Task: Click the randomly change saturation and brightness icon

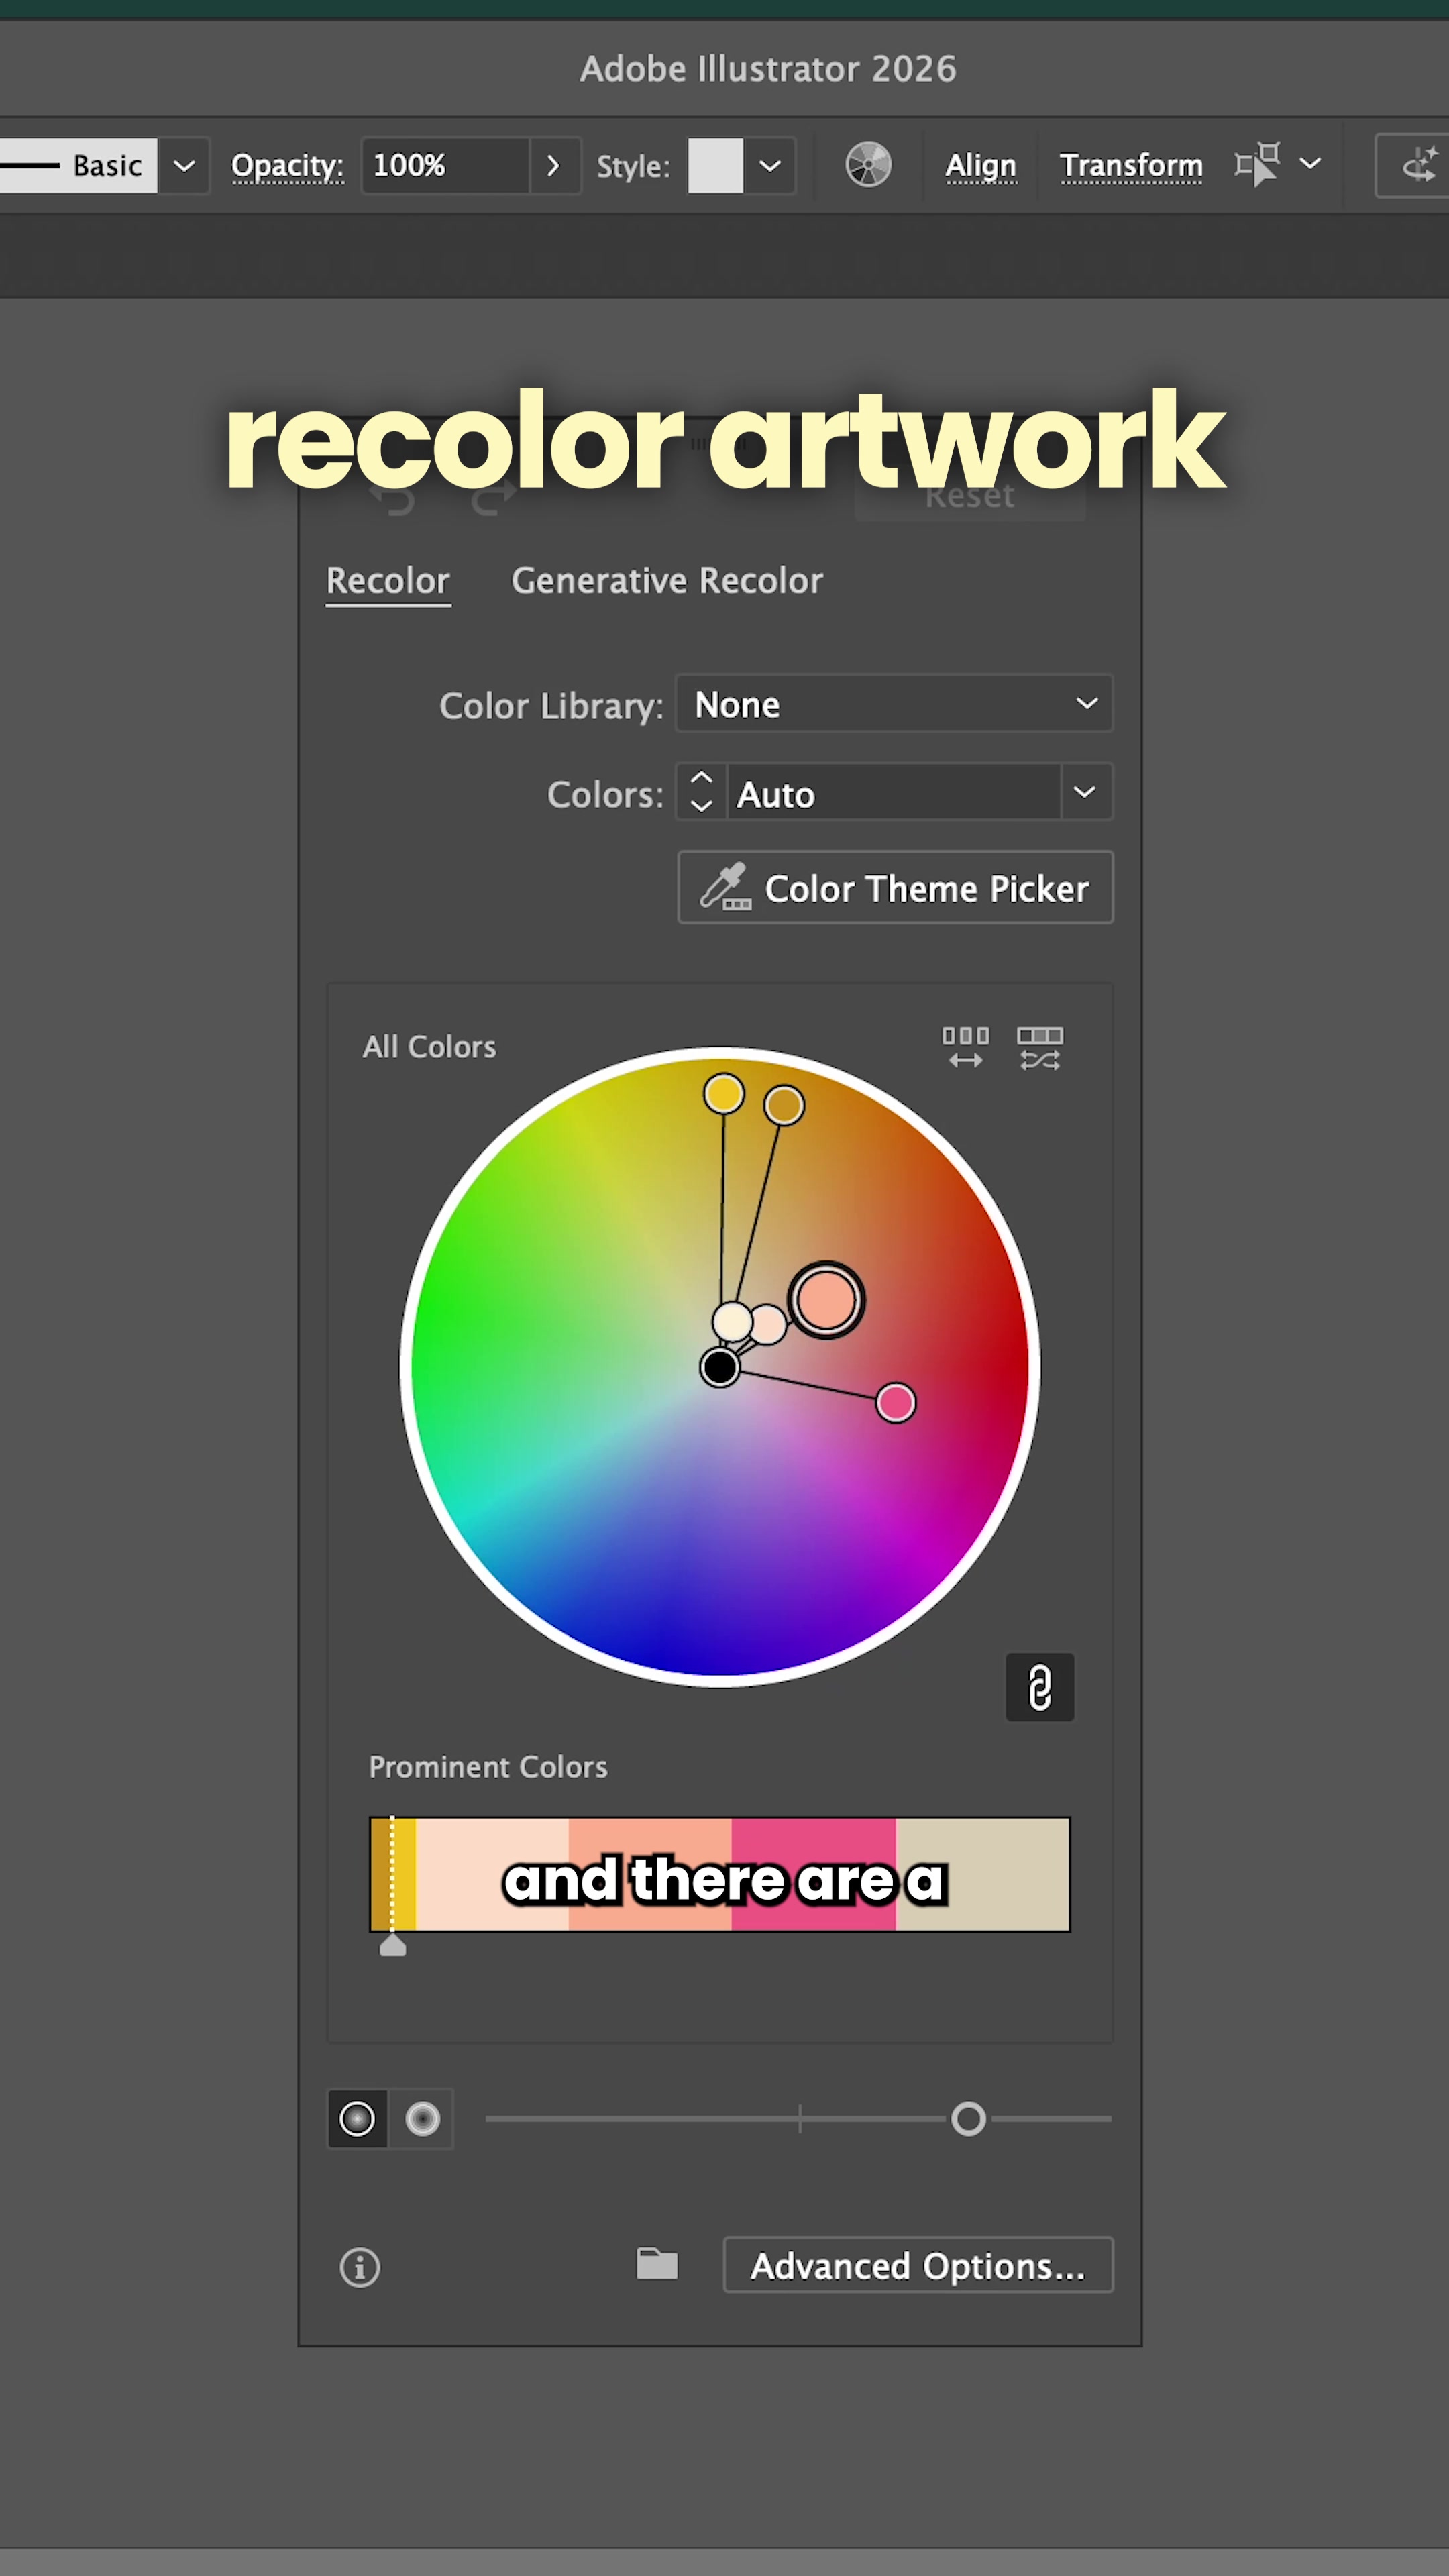Action: 1040,1047
